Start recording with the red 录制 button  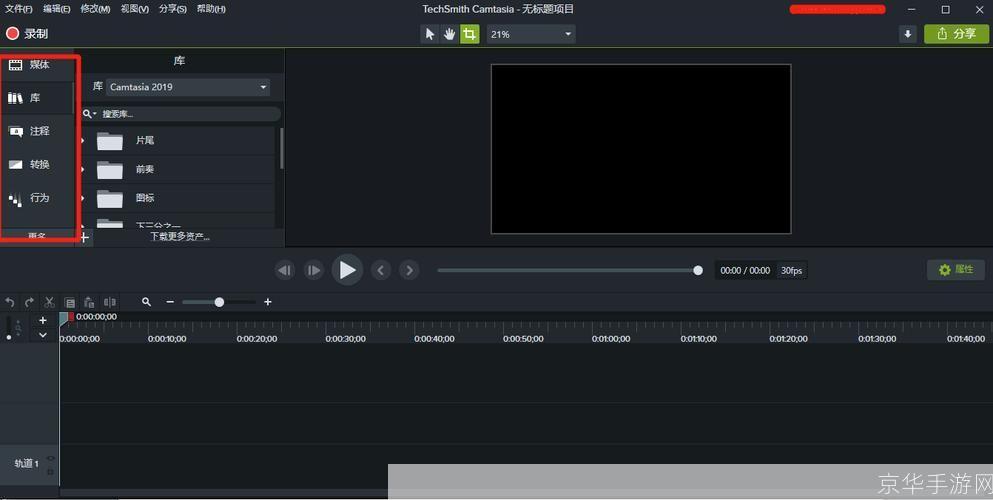[x=27, y=34]
